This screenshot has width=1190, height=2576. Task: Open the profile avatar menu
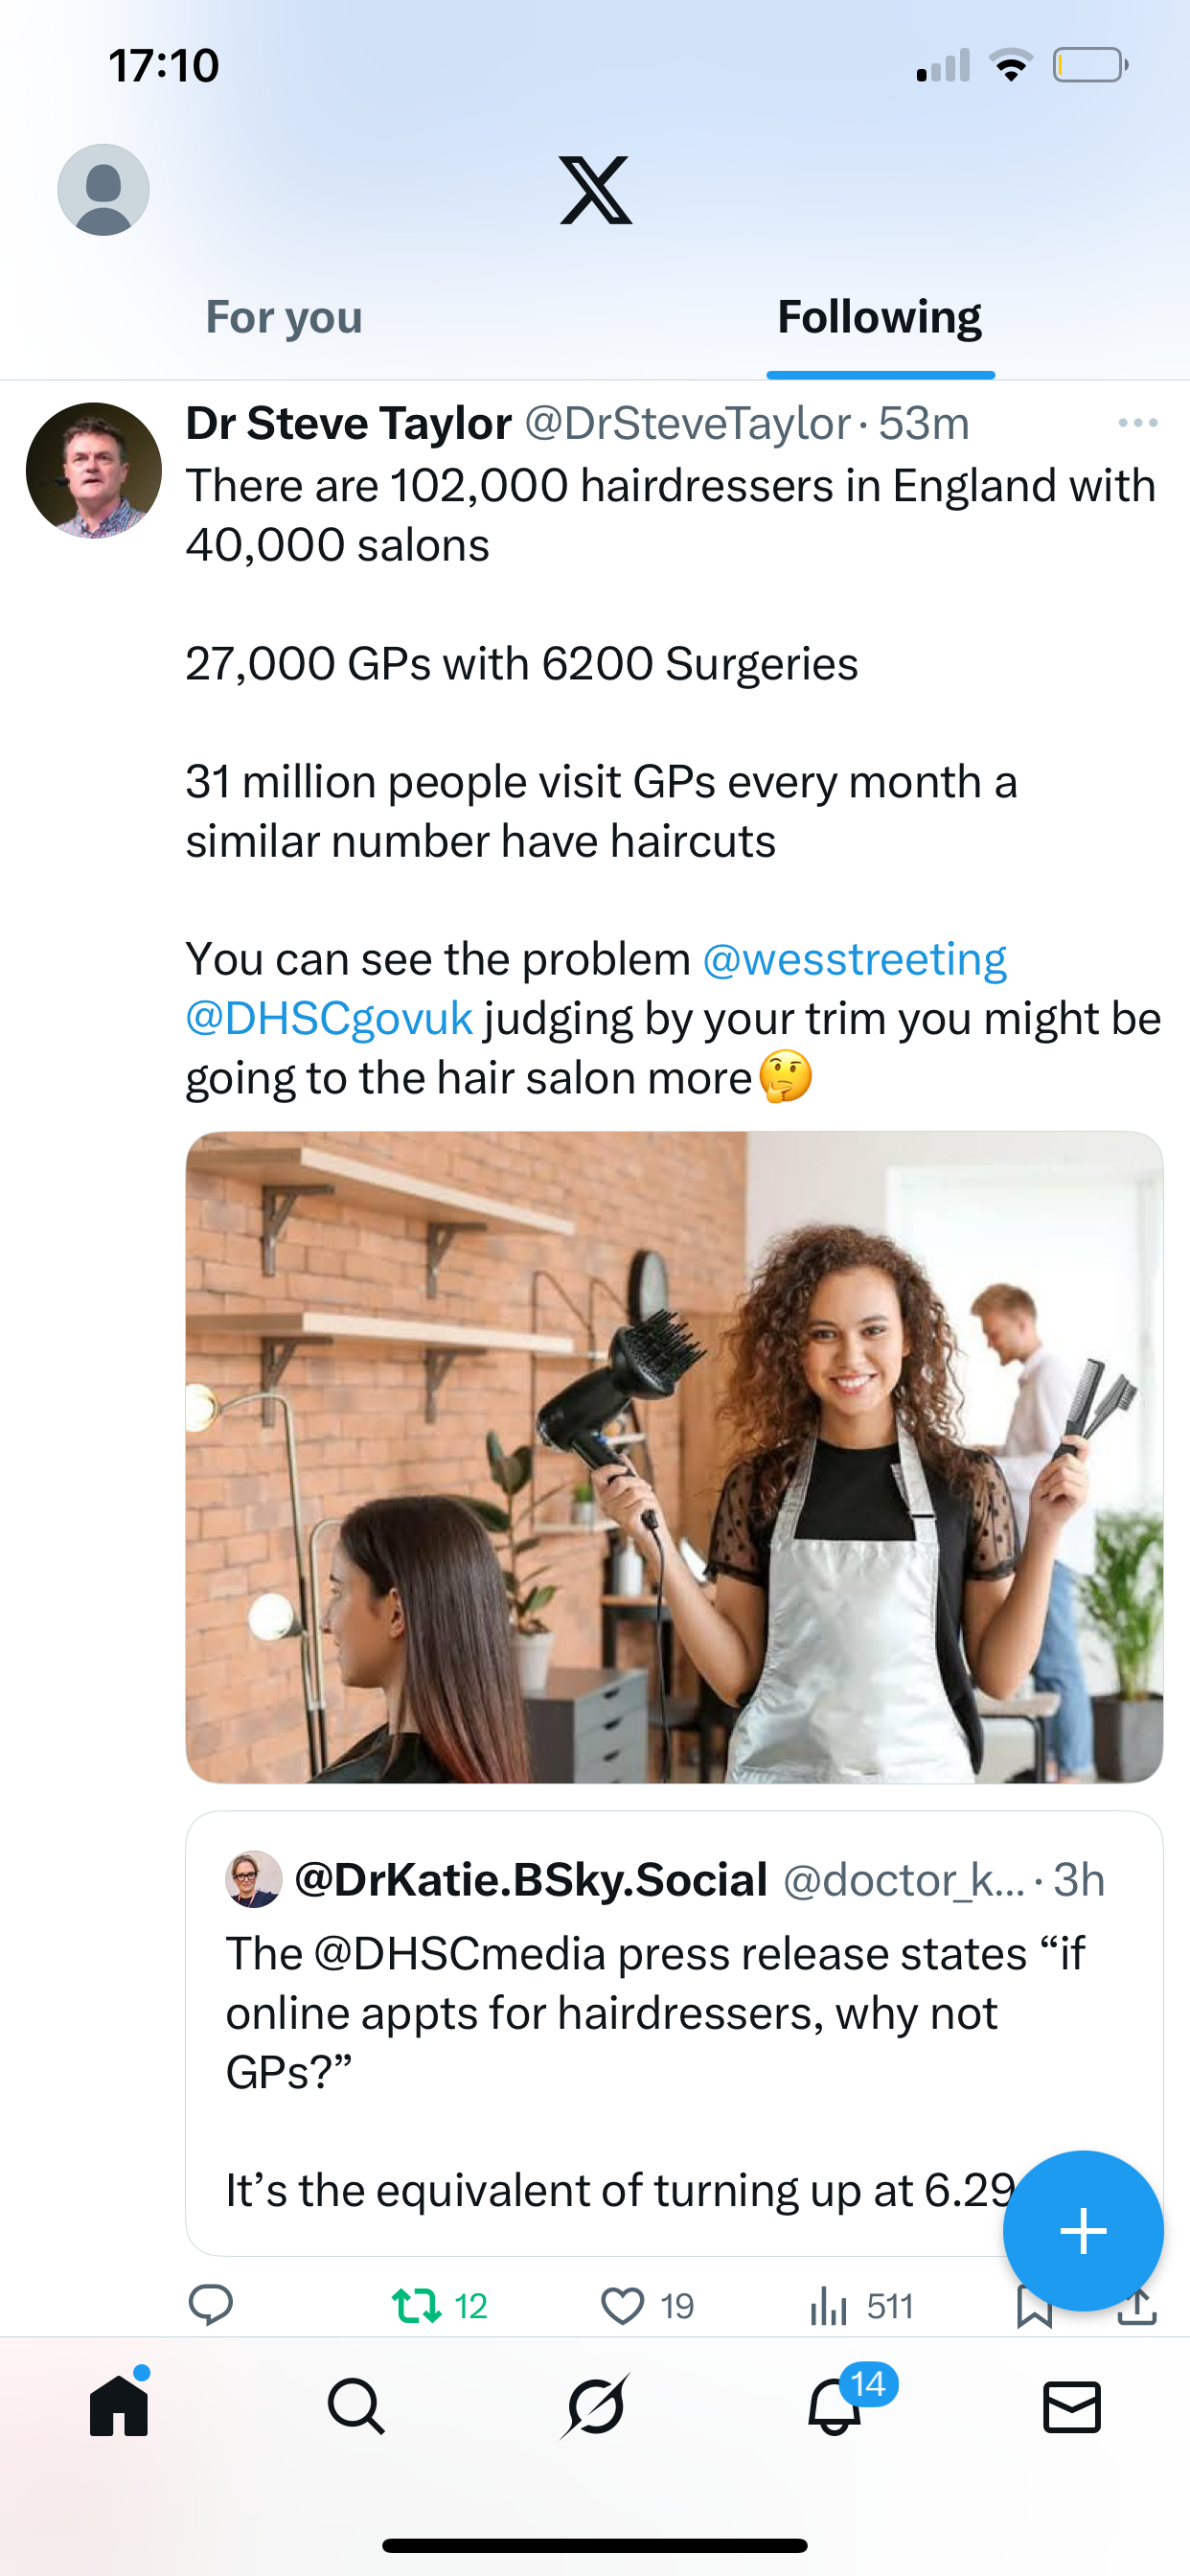(x=103, y=189)
